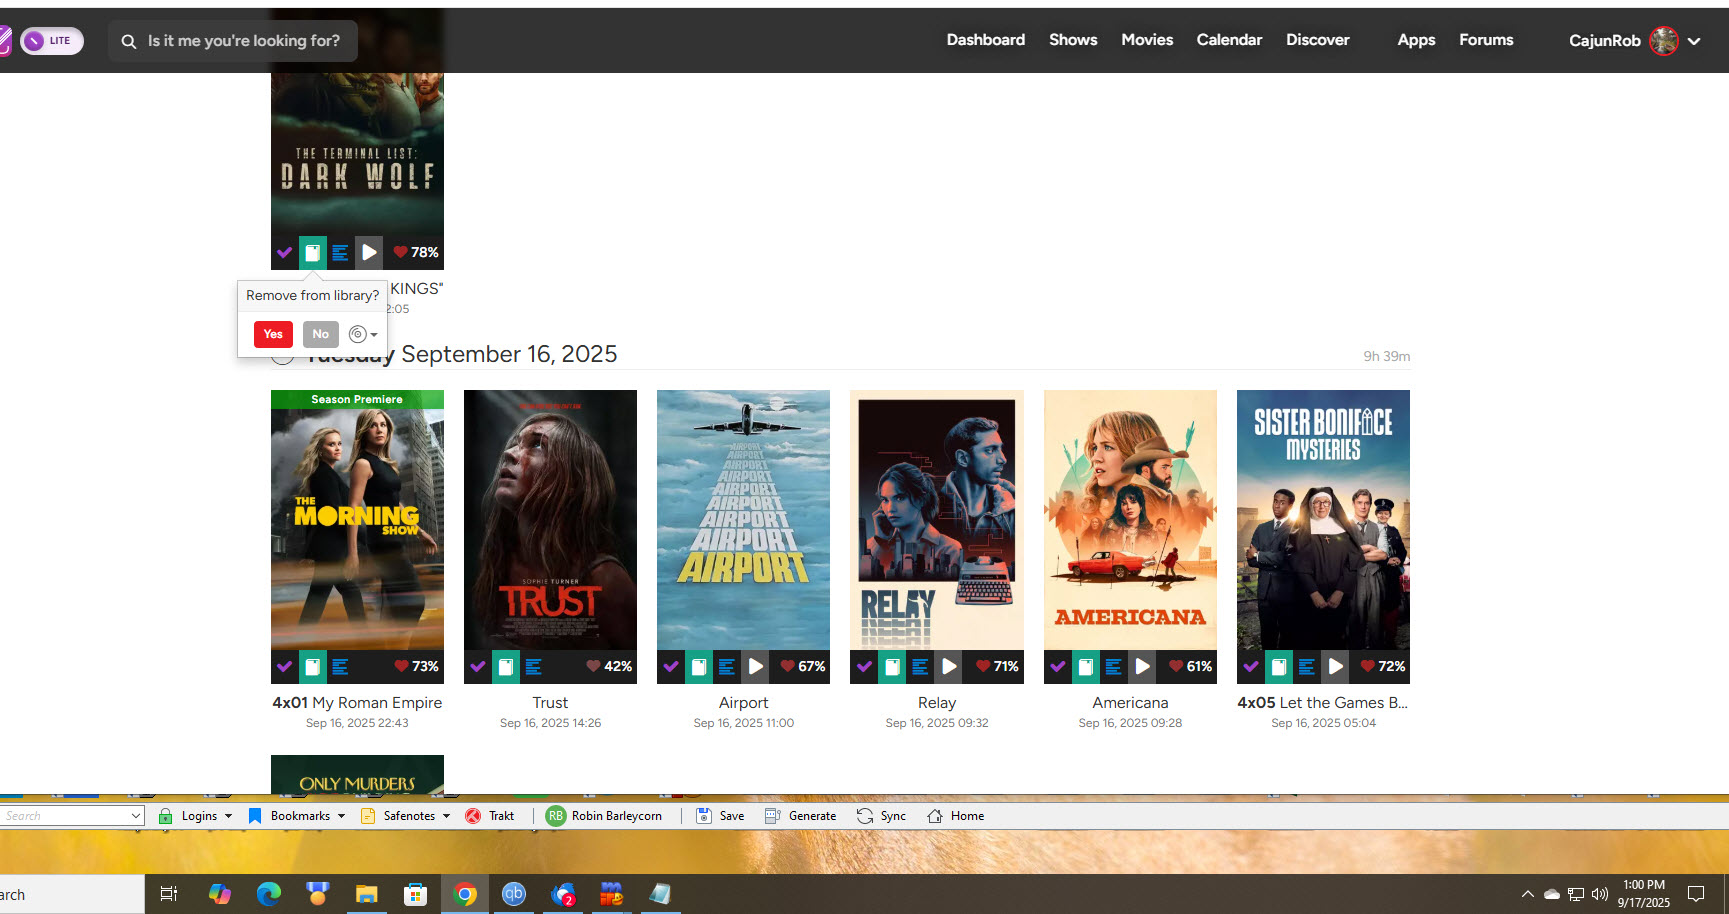
Task: Open the list icon under Sister Boniface Mysteries
Action: pos(1306,667)
